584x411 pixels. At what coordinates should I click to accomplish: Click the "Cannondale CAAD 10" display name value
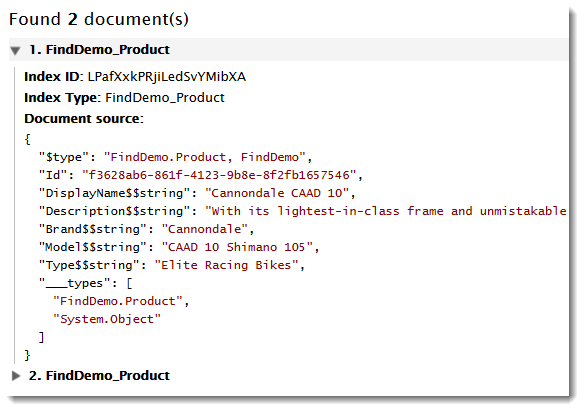point(277,193)
